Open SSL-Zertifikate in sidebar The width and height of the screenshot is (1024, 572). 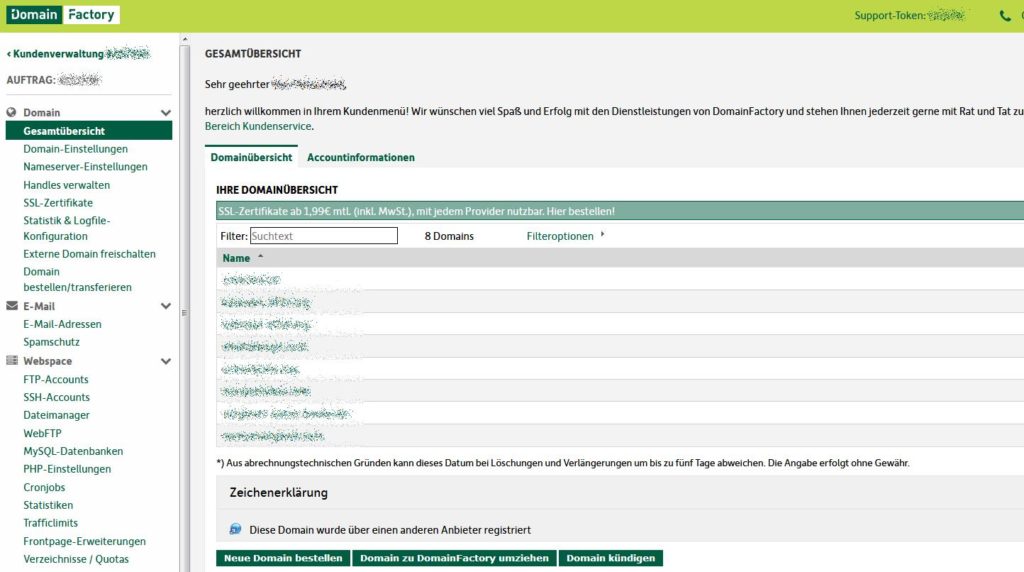[x=58, y=202]
